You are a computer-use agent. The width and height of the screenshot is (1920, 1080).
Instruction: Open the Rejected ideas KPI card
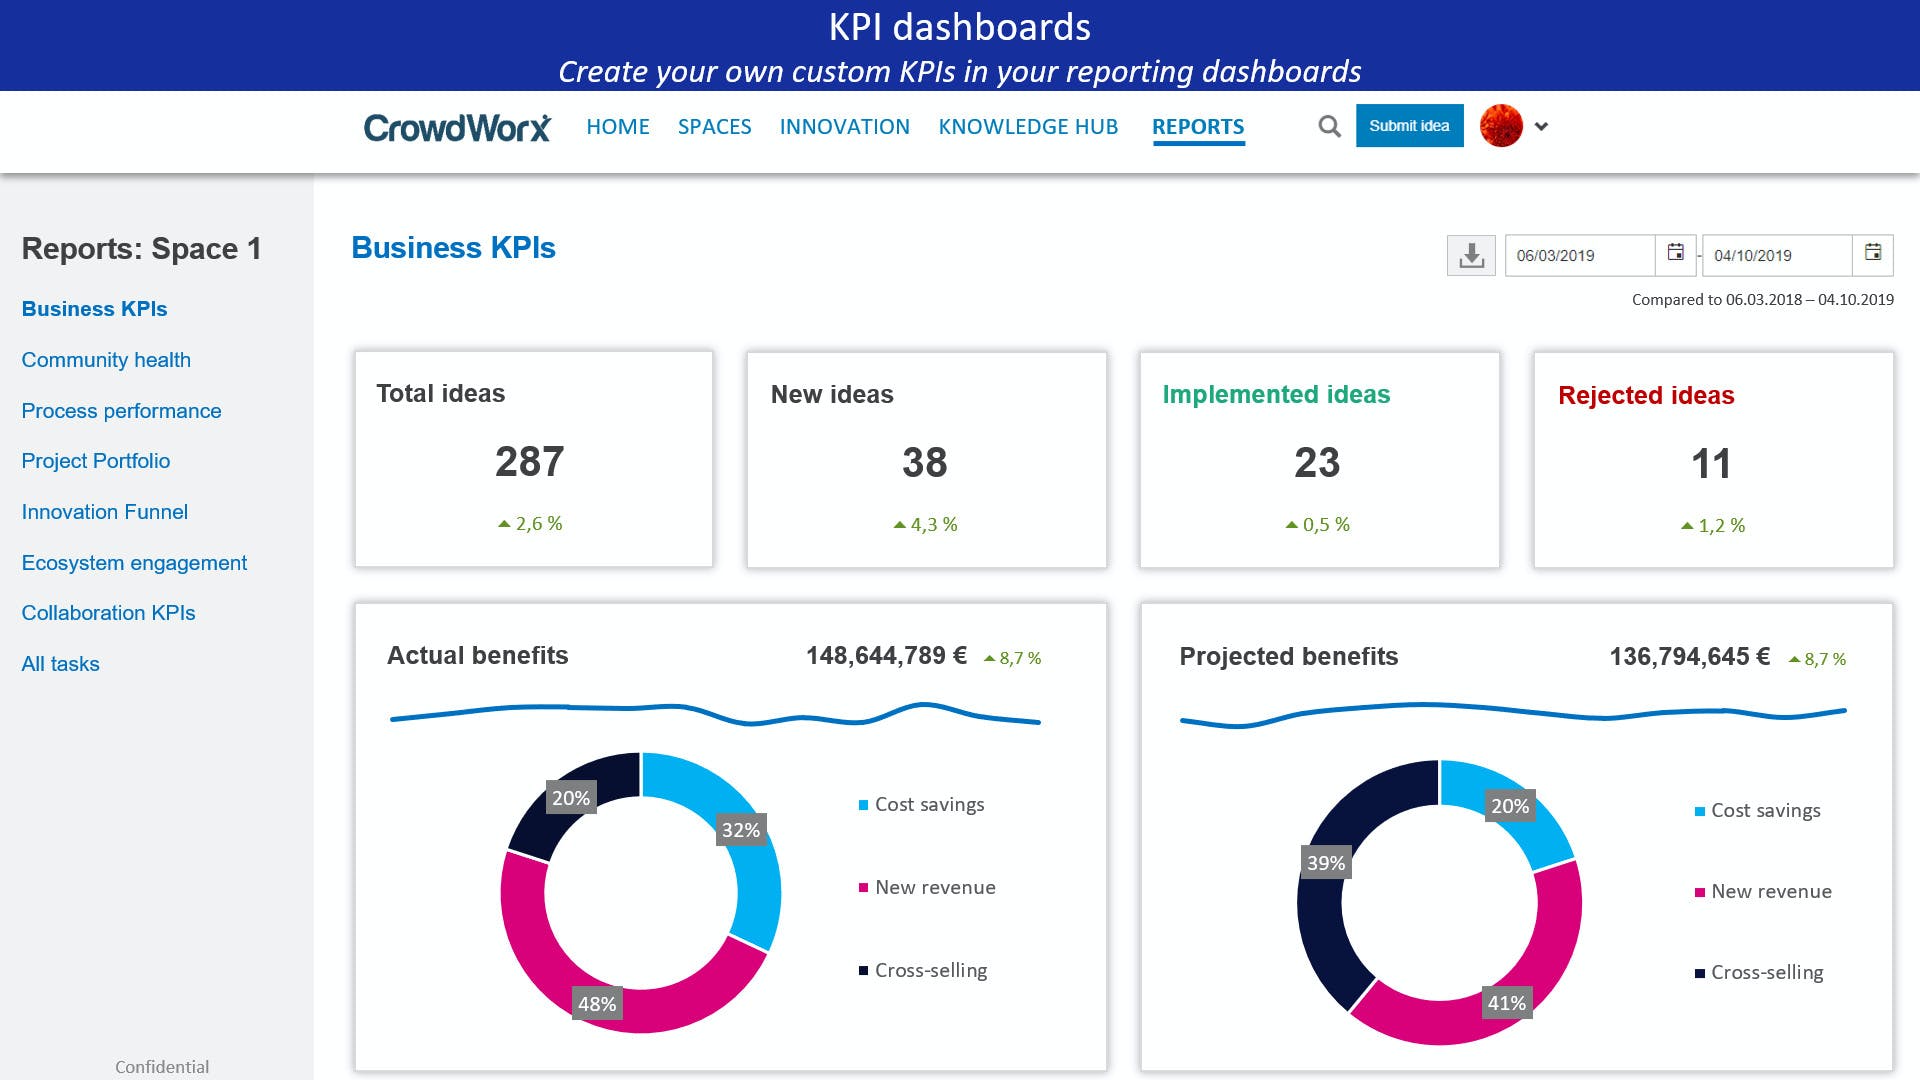point(1712,460)
